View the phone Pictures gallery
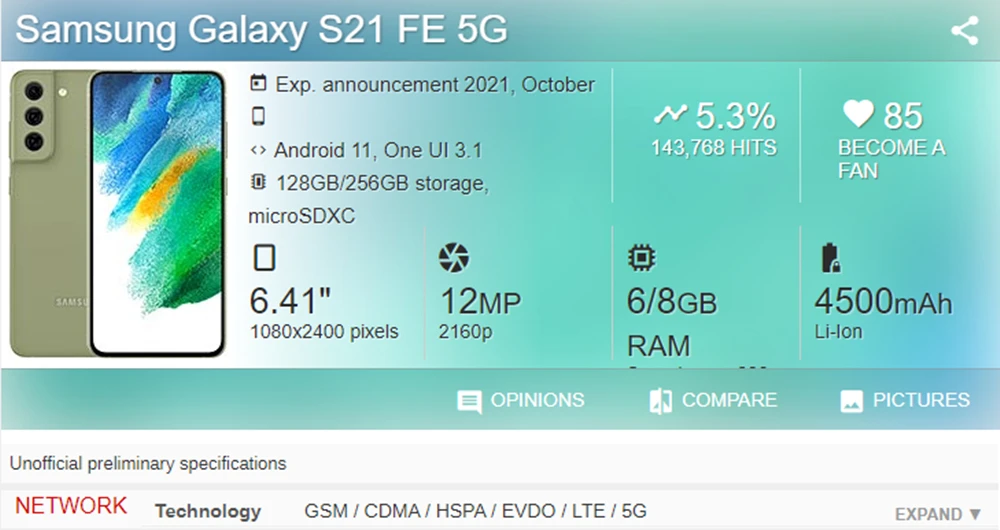 (905, 400)
